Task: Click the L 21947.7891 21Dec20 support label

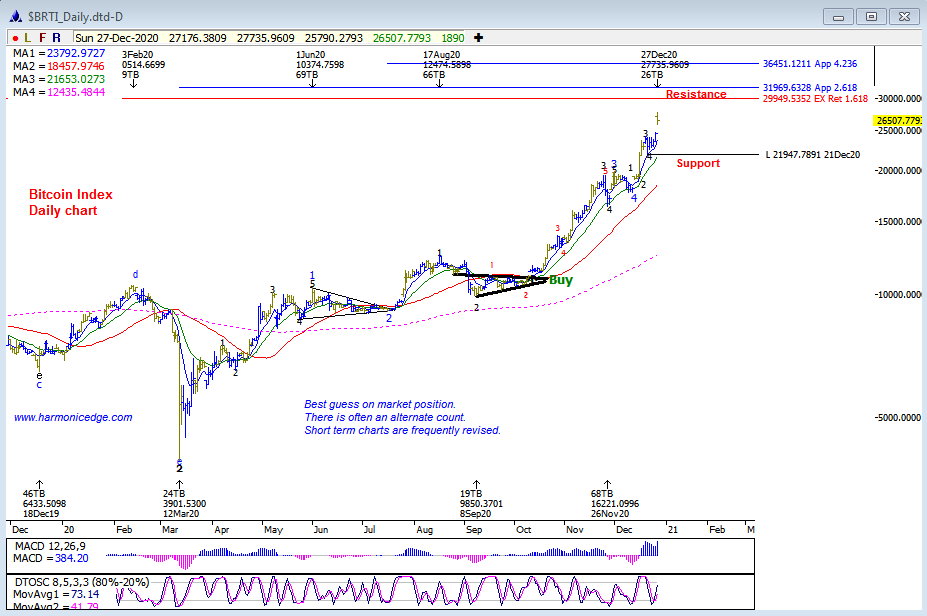Action: click(813, 155)
